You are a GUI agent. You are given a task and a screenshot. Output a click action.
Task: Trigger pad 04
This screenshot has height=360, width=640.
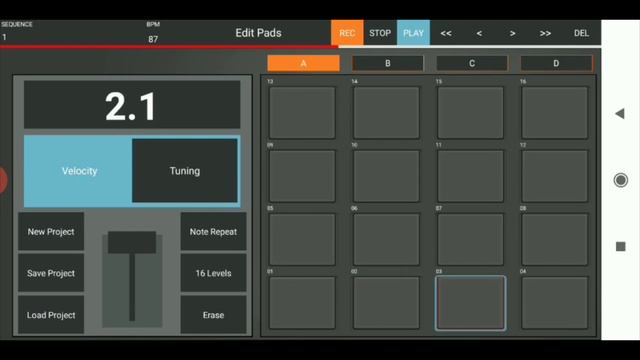pyautogui.click(x=555, y=302)
